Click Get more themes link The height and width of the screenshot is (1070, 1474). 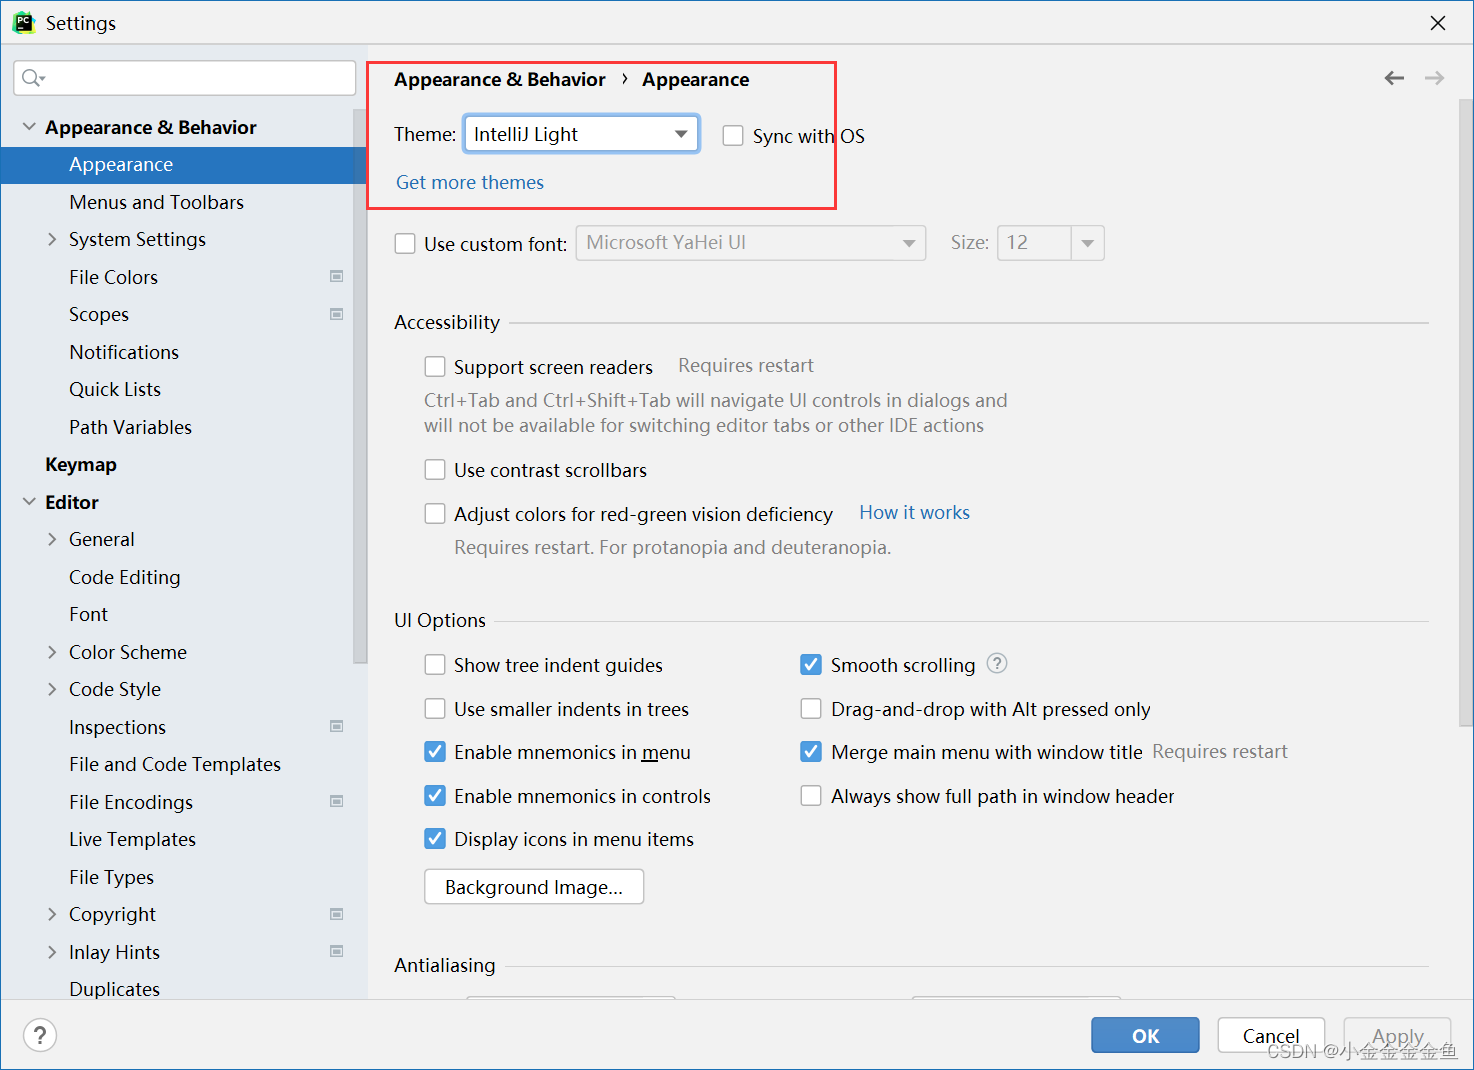[470, 182]
